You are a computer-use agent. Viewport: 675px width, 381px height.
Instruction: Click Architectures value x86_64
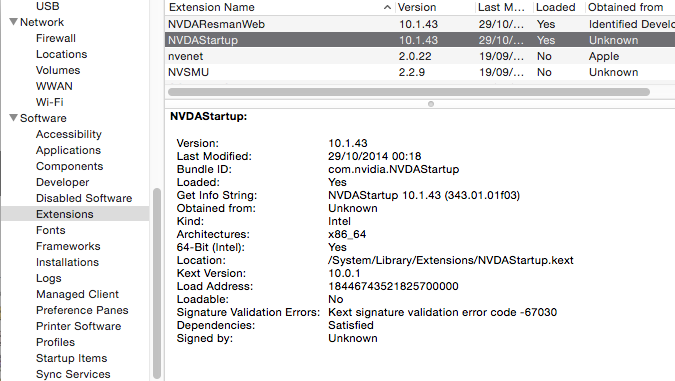click(347, 235)
